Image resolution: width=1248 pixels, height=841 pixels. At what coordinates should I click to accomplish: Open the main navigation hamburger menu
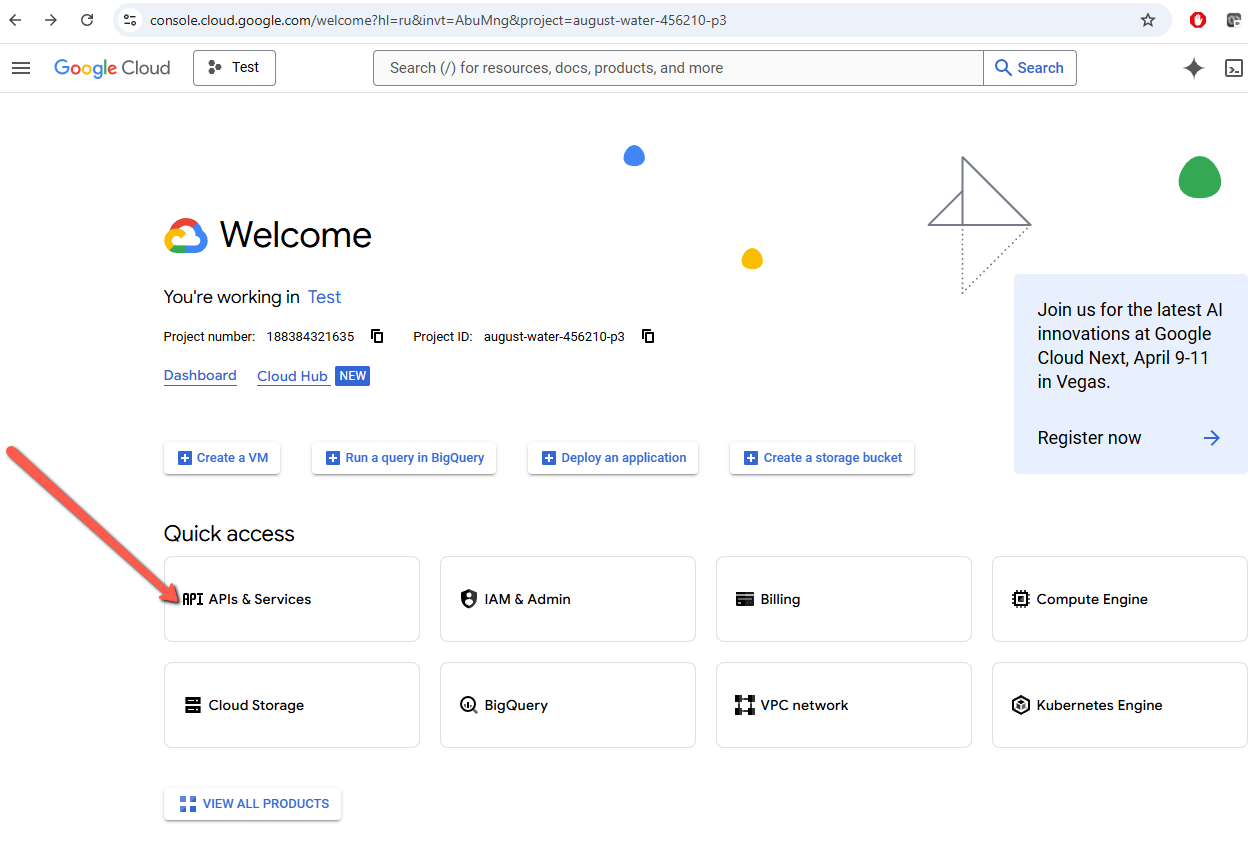(x=21, y=68)
